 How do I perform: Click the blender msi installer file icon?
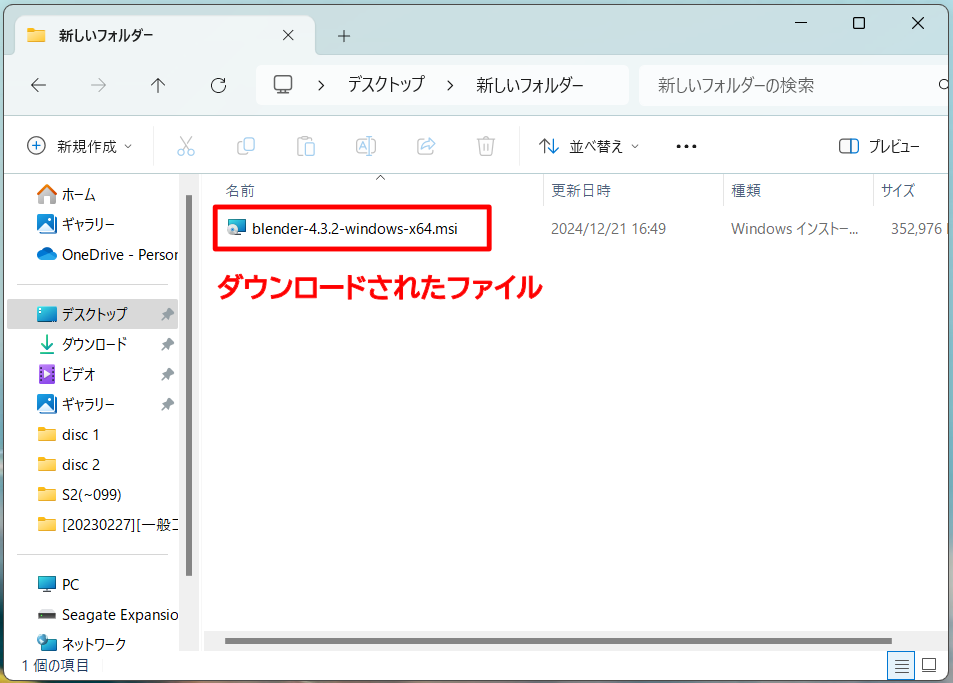point(236,228)
